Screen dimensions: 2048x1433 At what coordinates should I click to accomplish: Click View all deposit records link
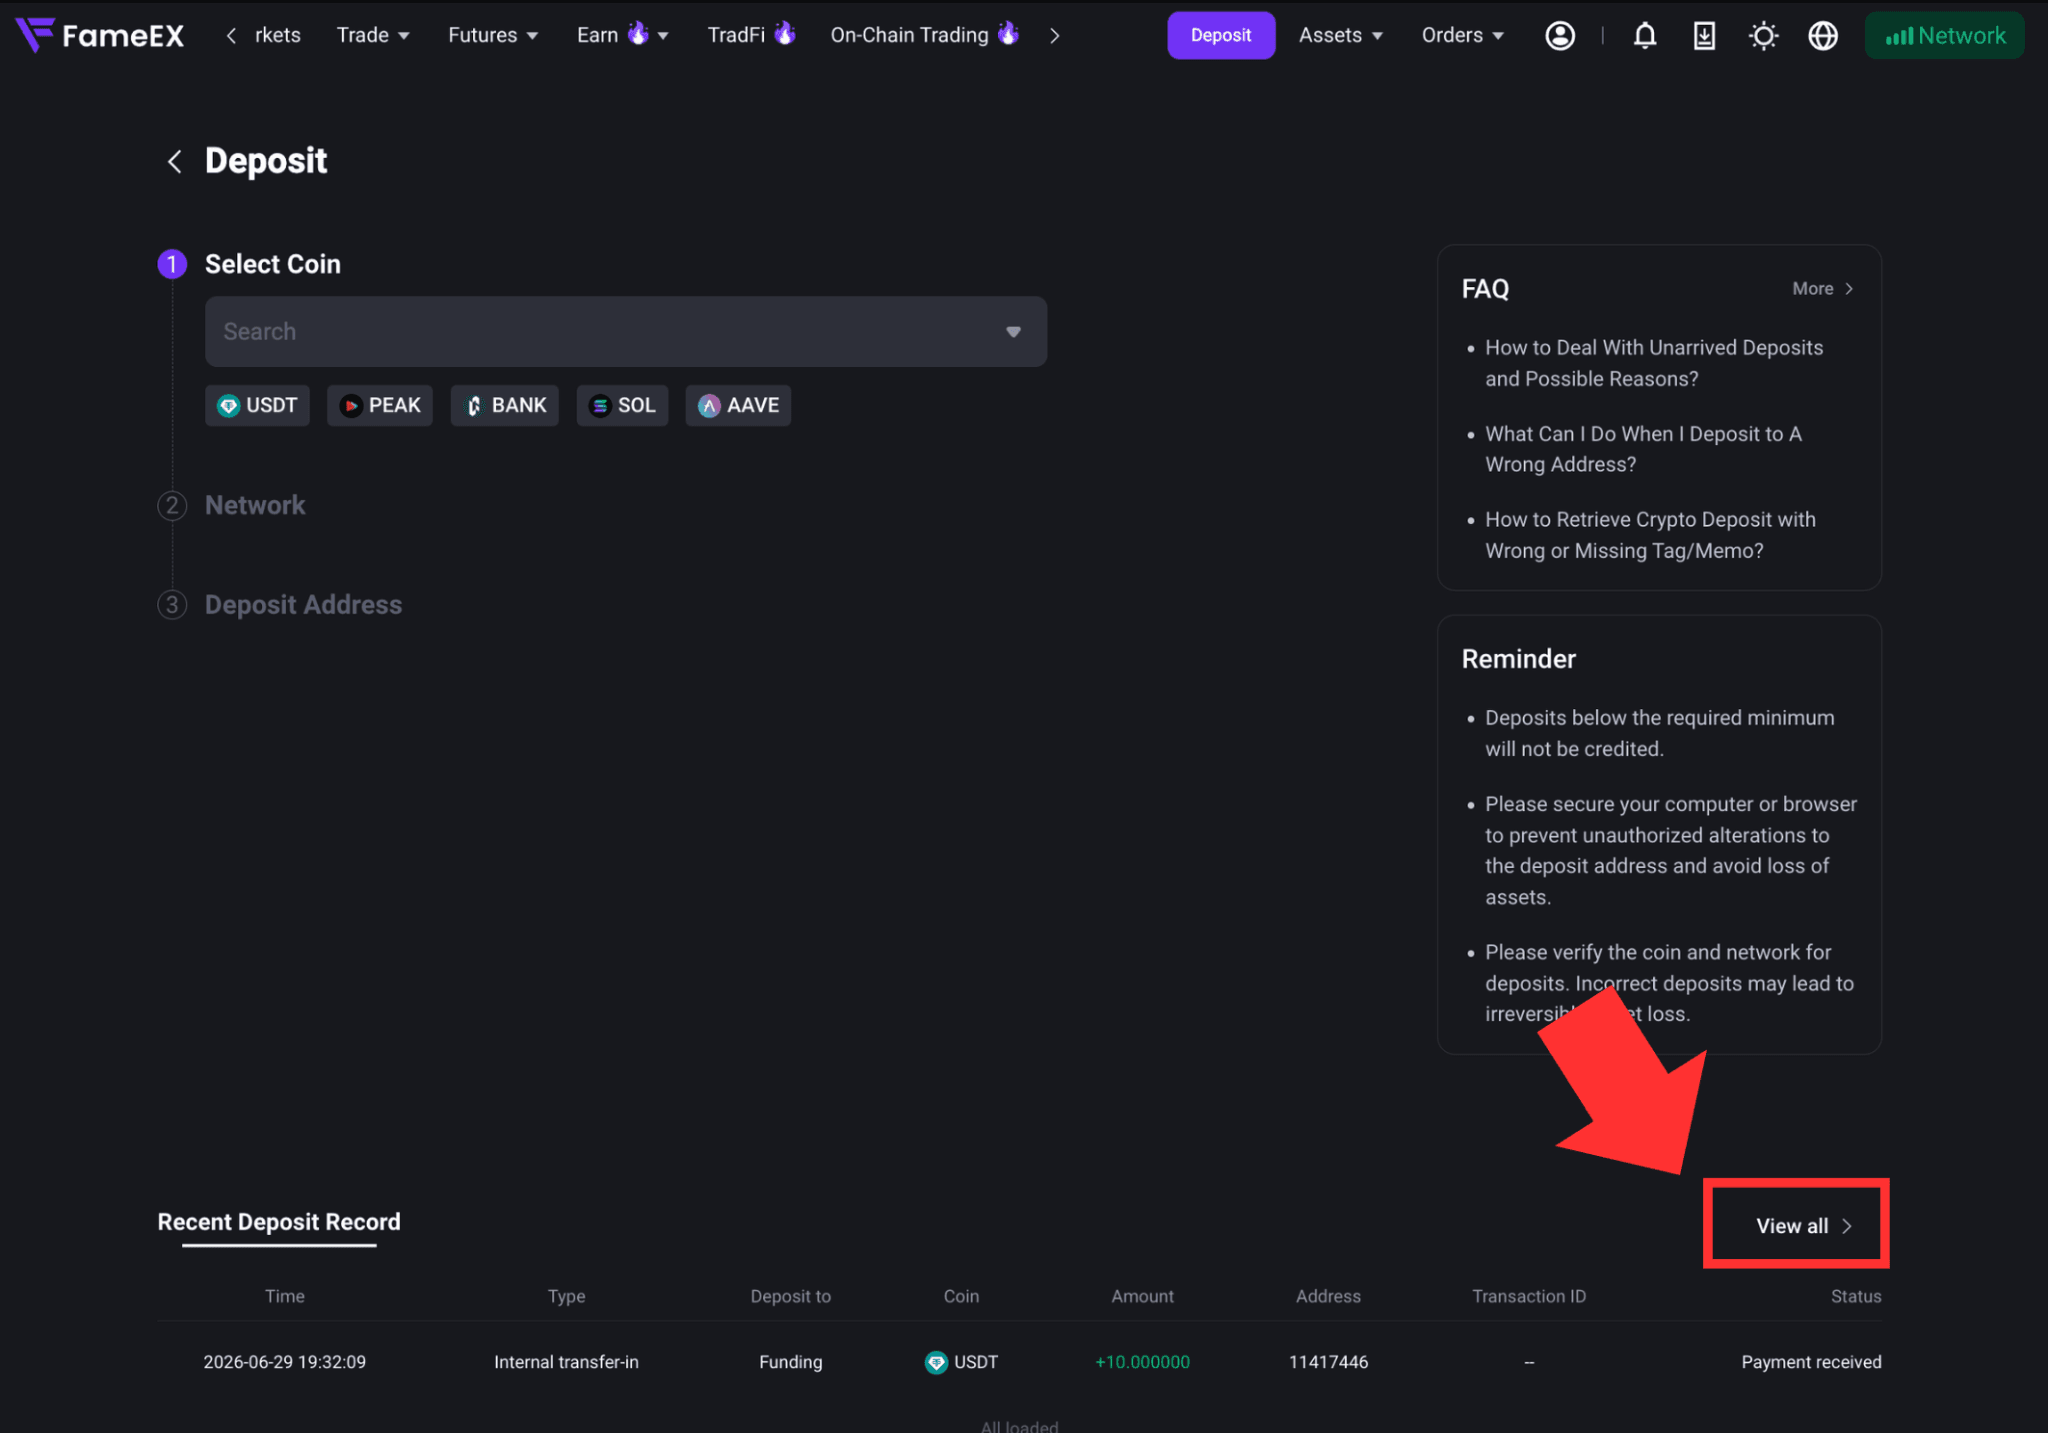1804,1226
